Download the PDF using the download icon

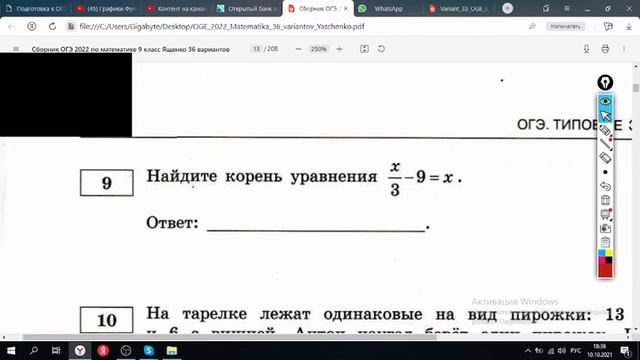click(586, 49)
